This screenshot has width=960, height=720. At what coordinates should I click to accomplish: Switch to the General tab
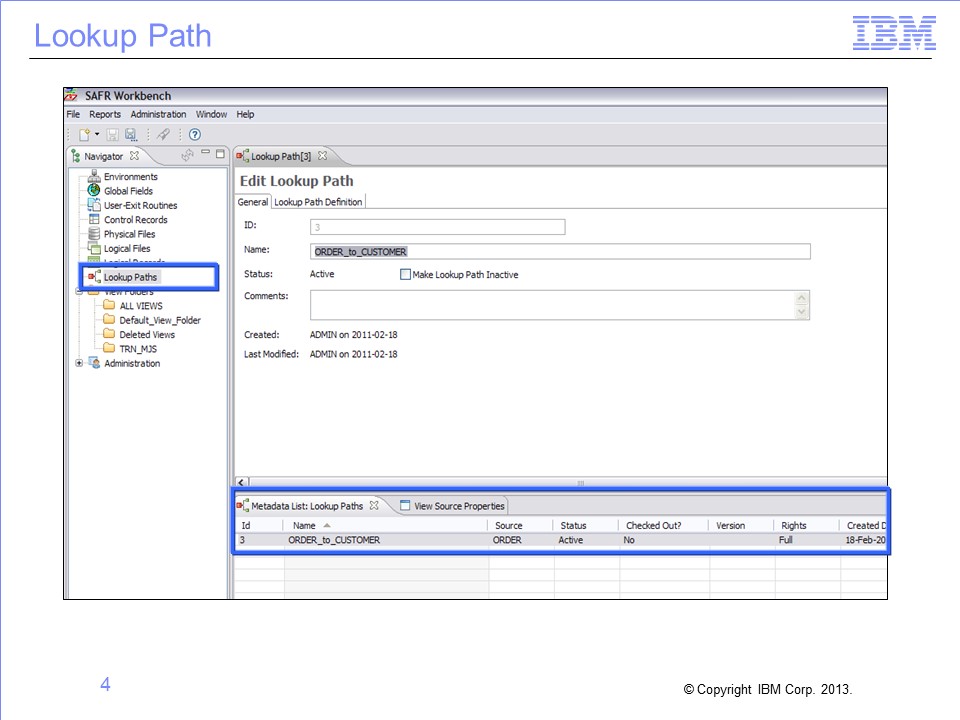252,202
